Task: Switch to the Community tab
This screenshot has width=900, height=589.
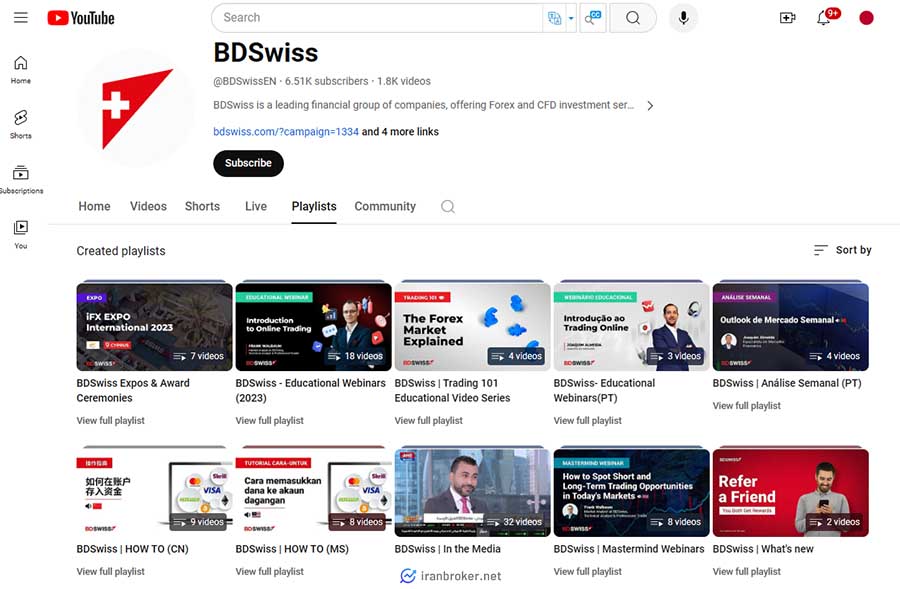Action: click(x=385, y=207)
